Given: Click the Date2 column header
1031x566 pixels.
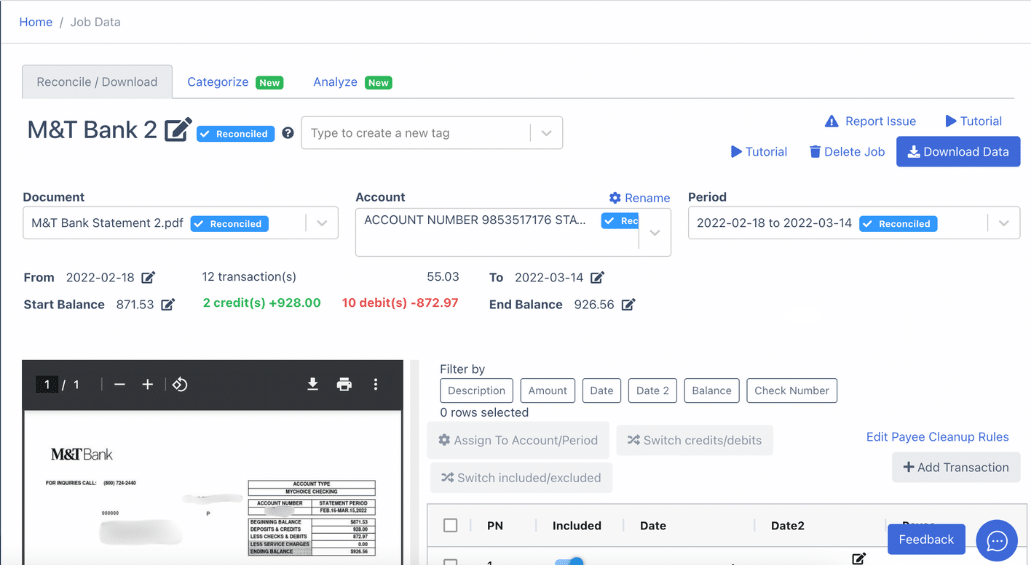Looking at the screenshot, I should point(788,526).
